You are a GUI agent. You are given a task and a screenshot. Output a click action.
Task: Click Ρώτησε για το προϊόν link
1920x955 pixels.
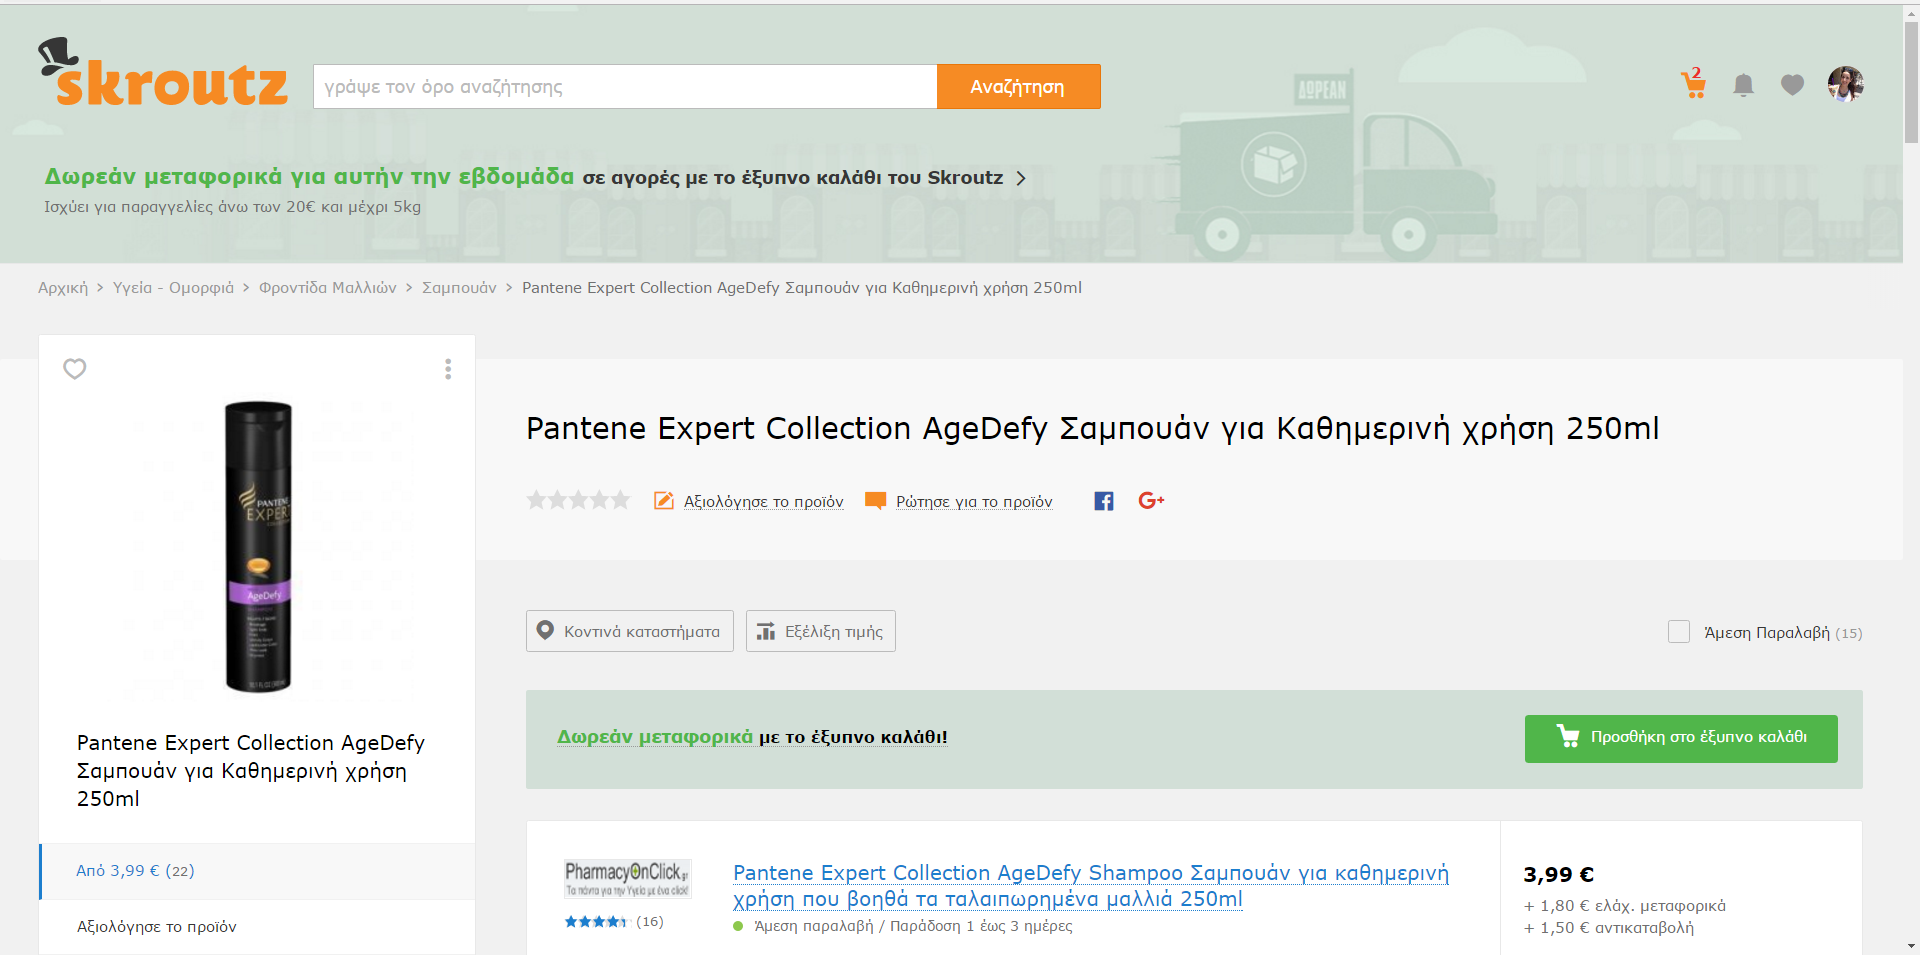coord(974,502)
